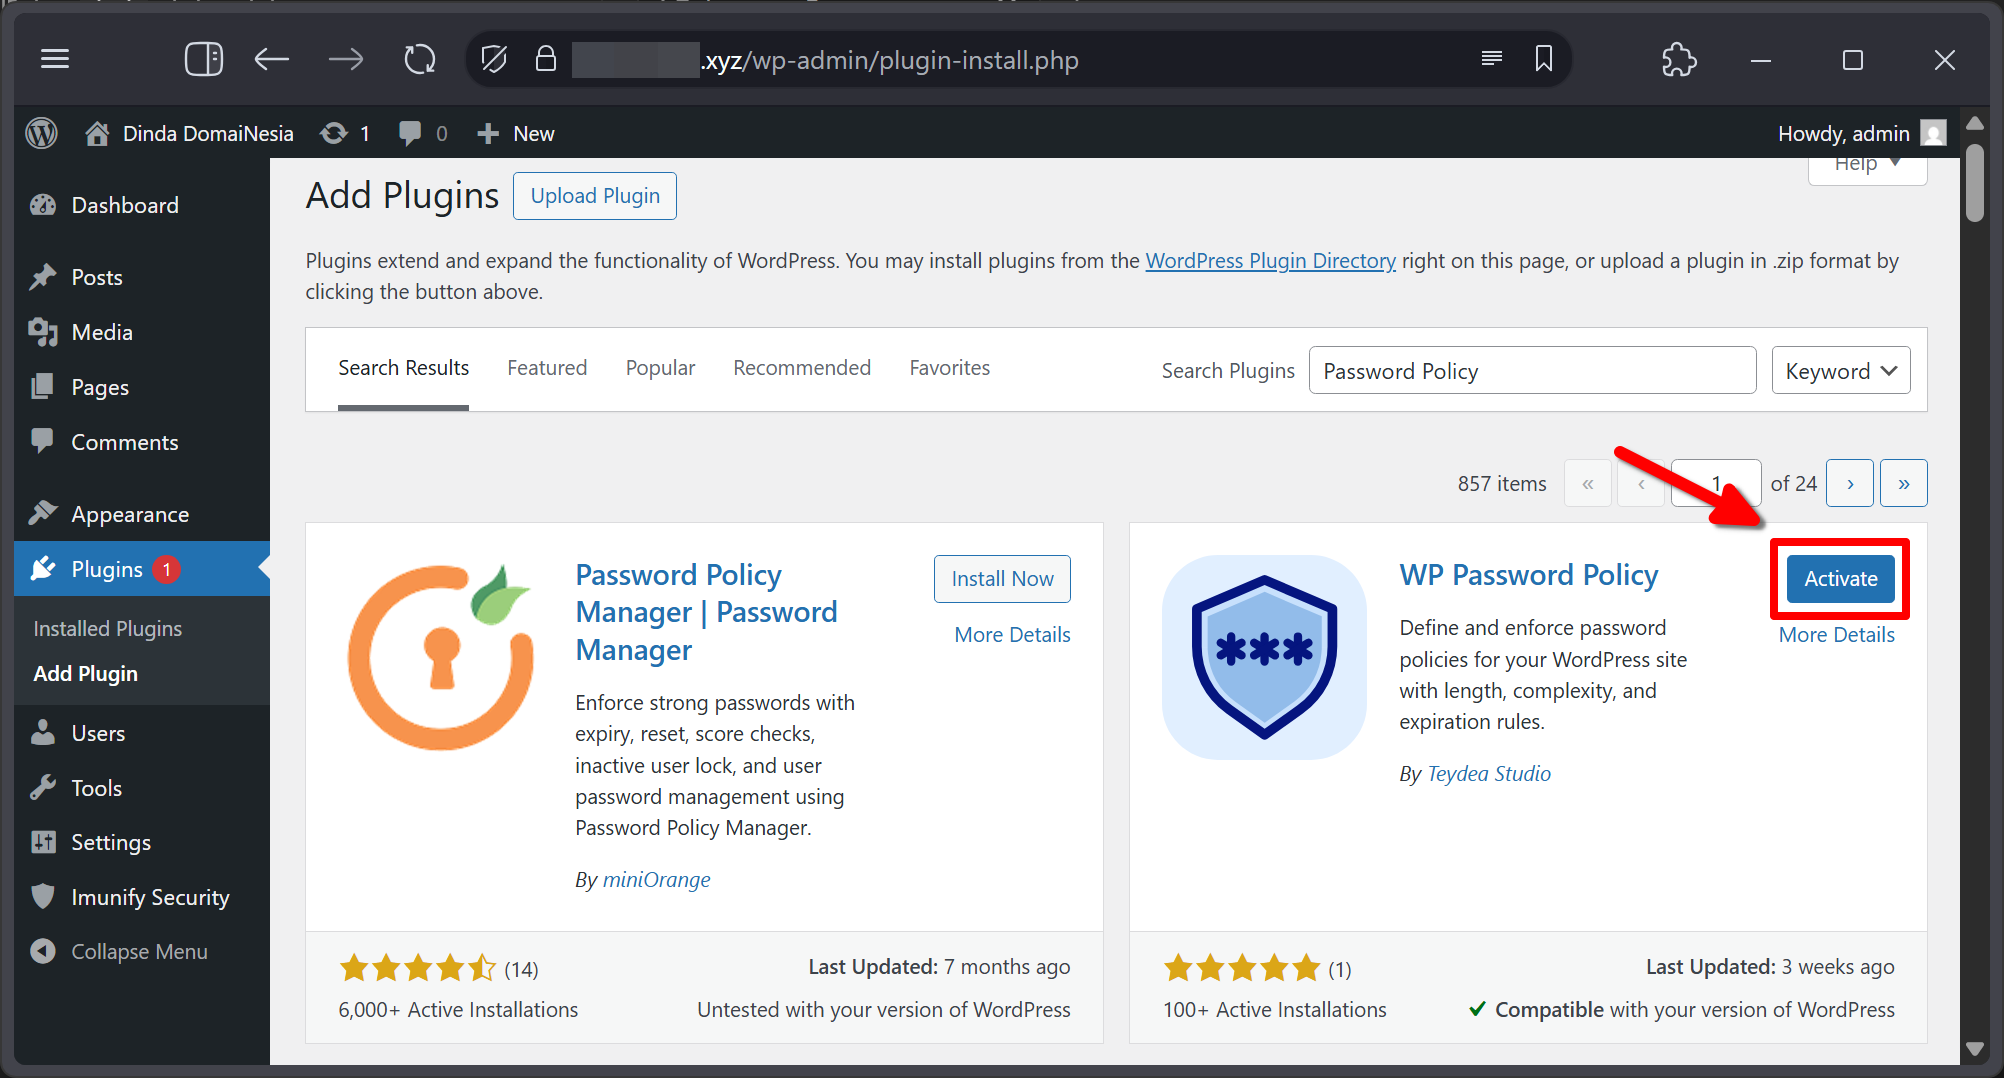Screen dimensions: 2004x1078
Task: Click the WP Password Policy shield logo
Action: click(1264, 657)
